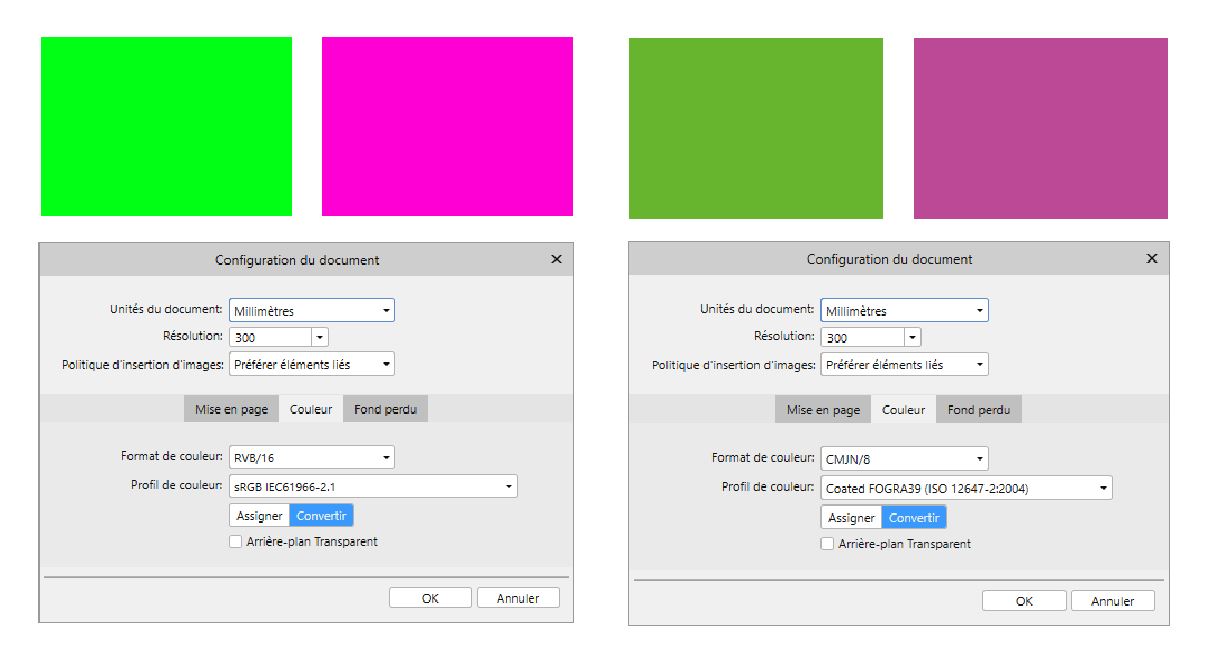Confirm left dialog with OK button
Screen dimensions: 1215x664
click(x=430, y=598)
